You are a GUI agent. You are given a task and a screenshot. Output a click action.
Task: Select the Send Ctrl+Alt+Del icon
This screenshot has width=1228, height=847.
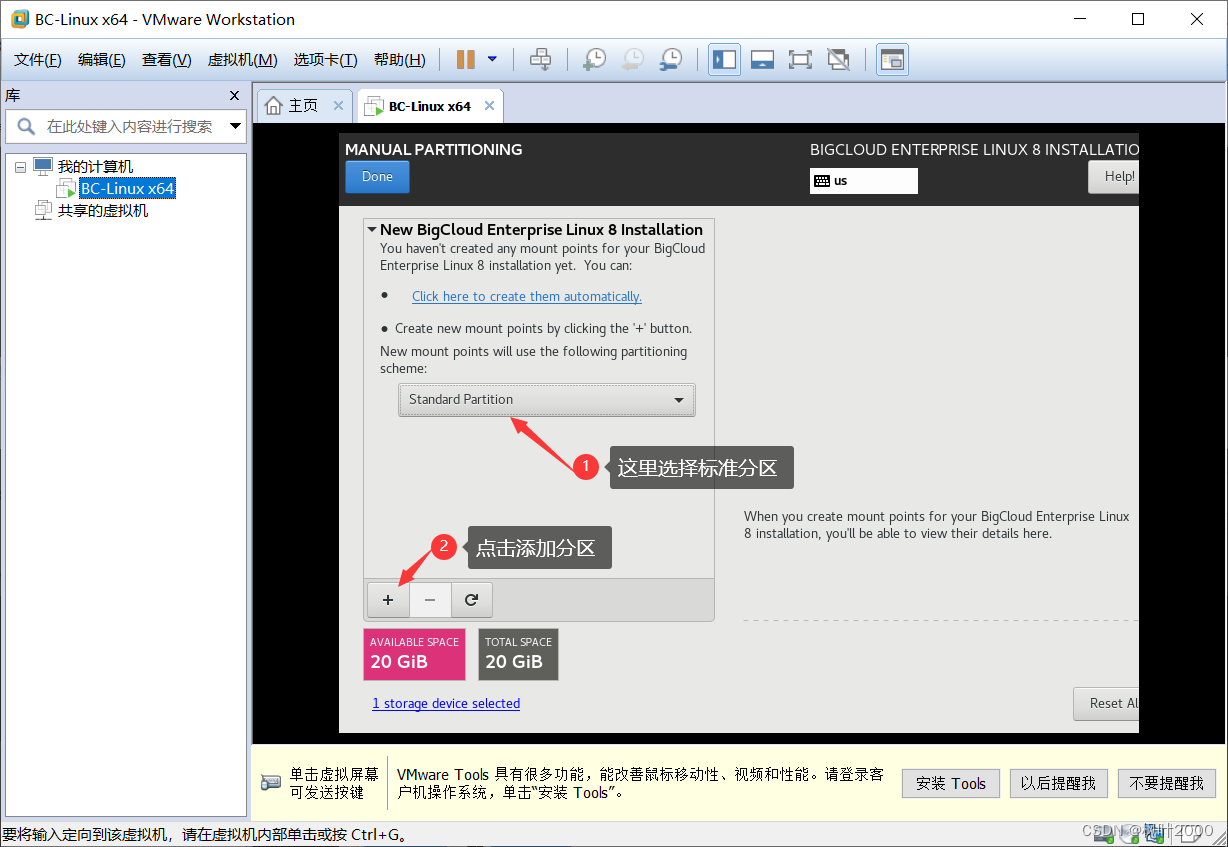pyautogui.click(x=540, y=59)
